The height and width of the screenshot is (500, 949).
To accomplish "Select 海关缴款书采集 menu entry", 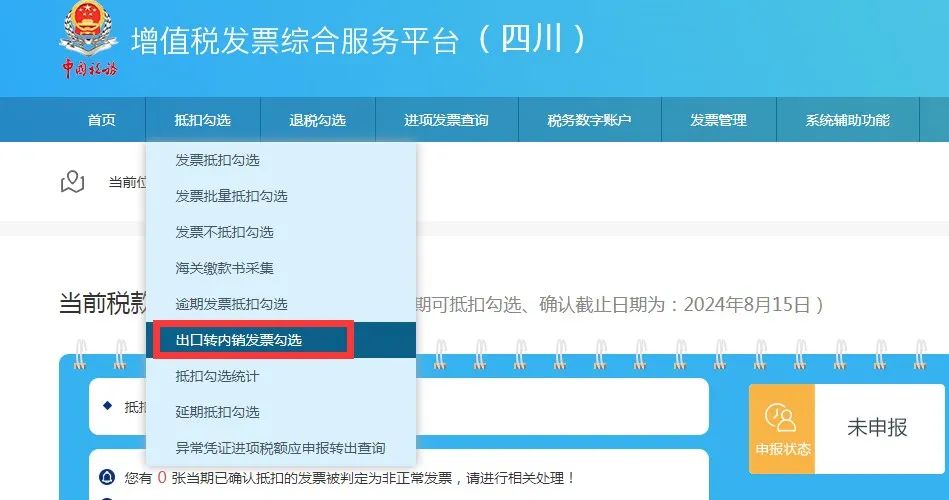I will coord(224,268).
